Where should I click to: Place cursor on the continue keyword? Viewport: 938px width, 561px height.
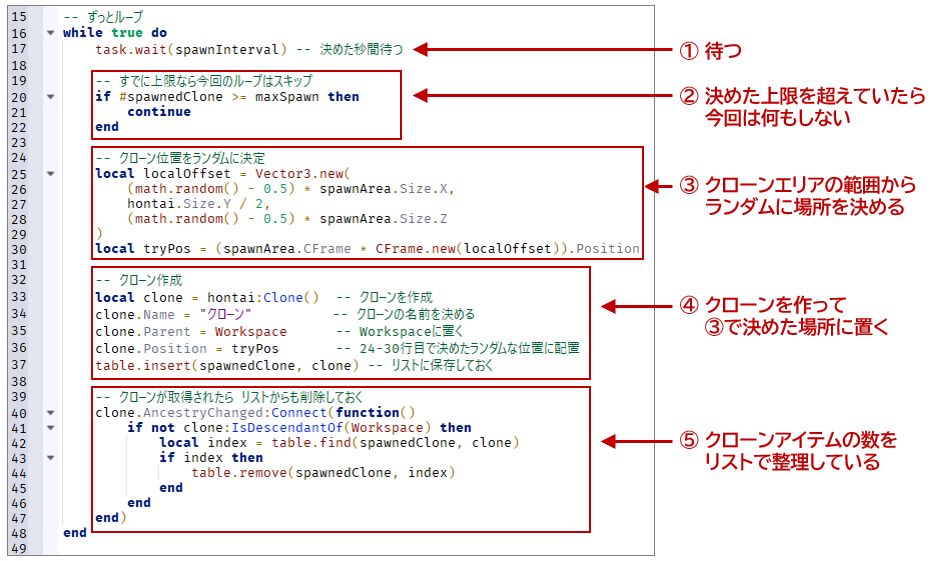click(x=159, y=112)
